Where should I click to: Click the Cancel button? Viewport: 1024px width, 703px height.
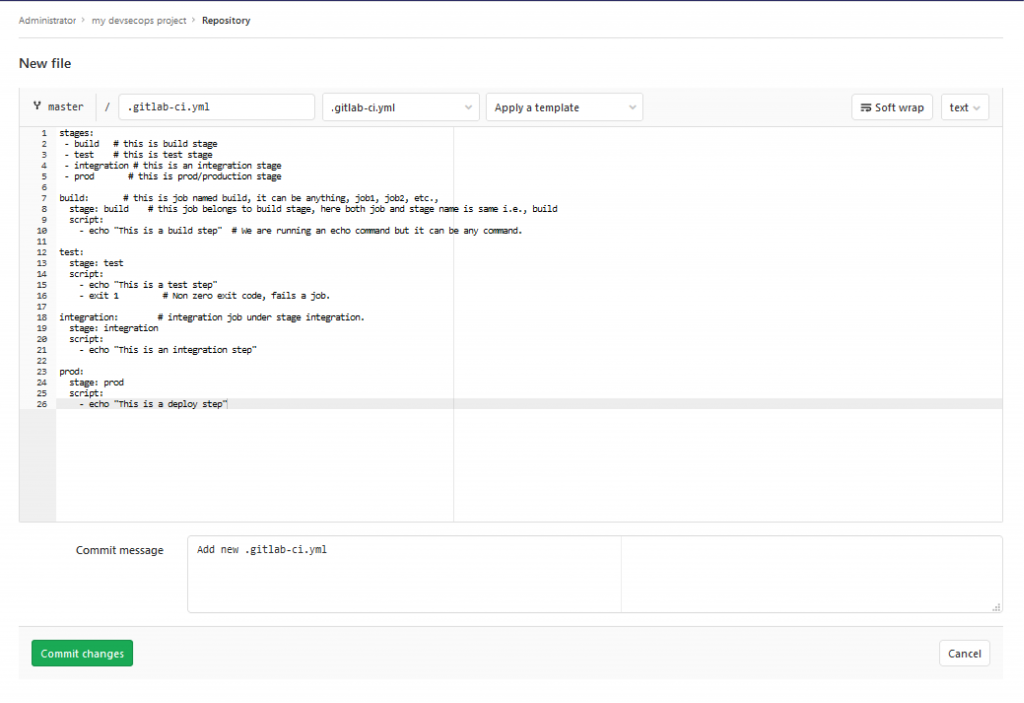tap(964, 653)
